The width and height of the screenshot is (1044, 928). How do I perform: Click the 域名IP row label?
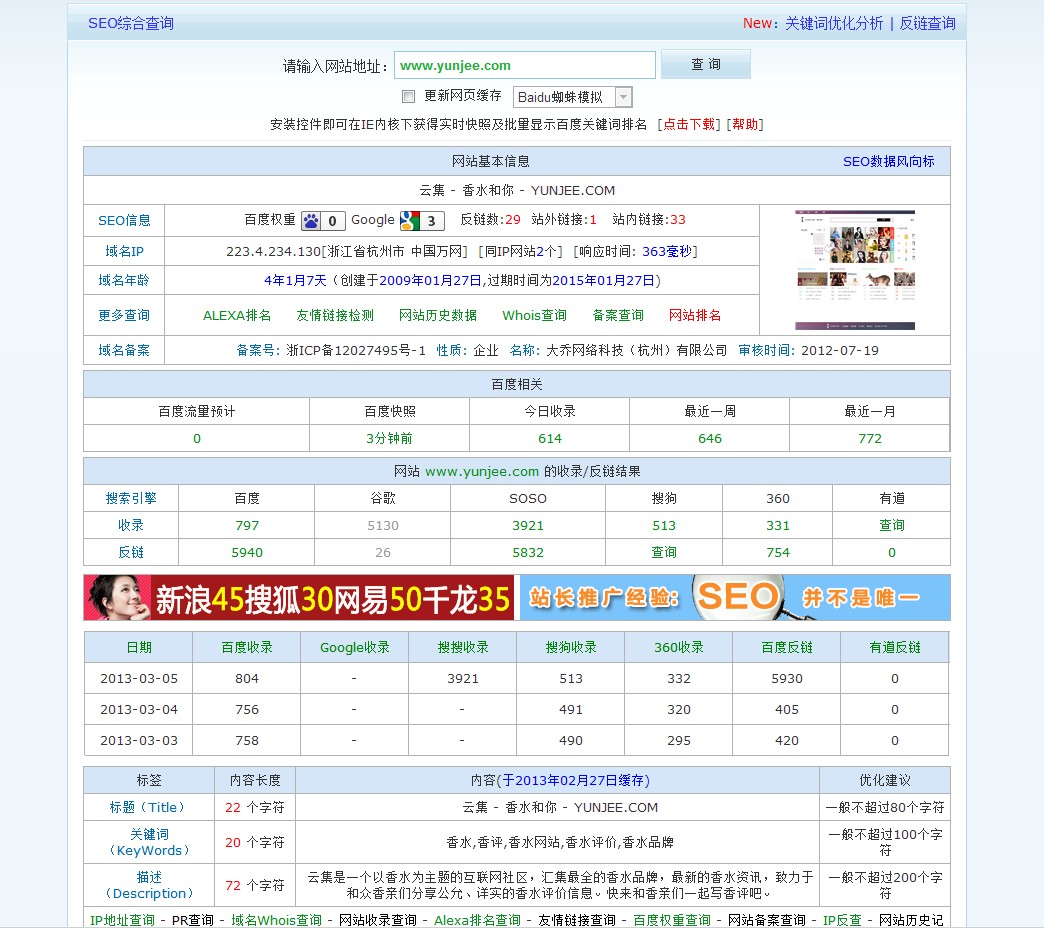[x=125, y=251]
